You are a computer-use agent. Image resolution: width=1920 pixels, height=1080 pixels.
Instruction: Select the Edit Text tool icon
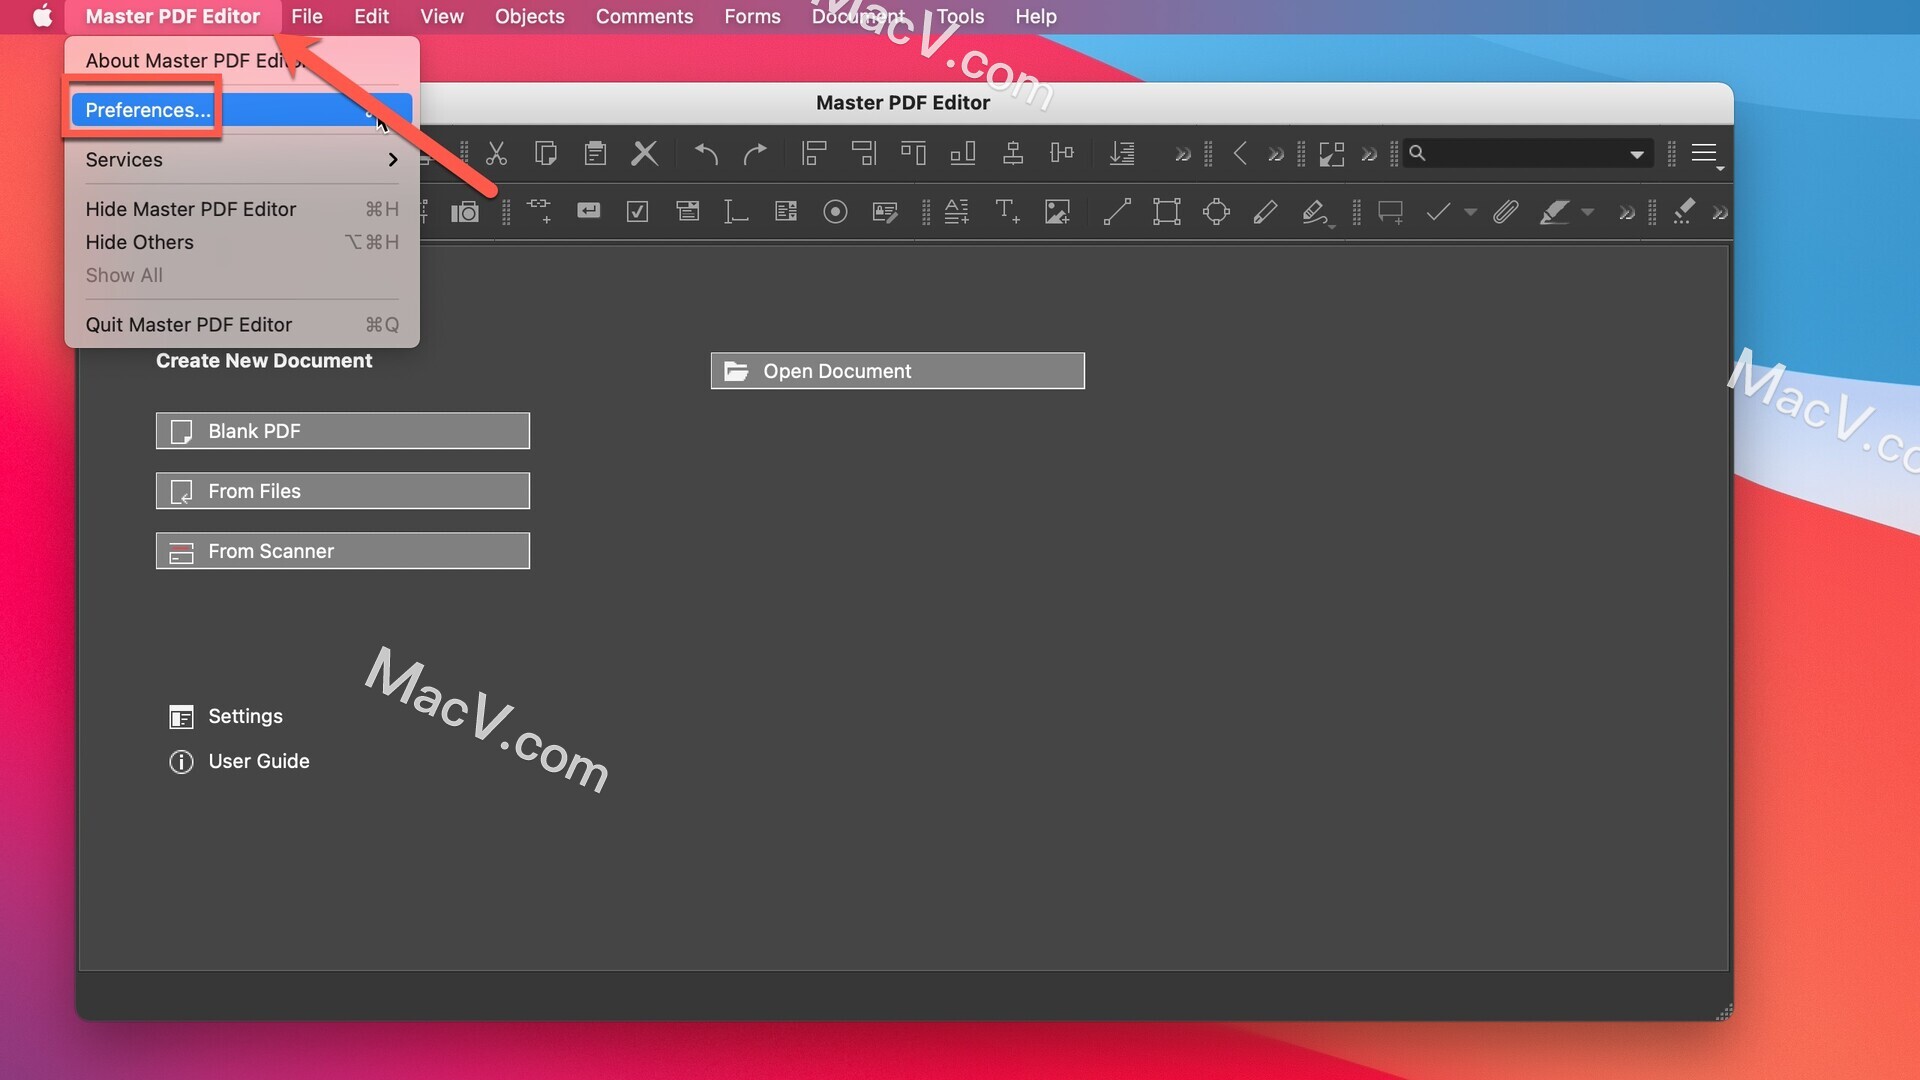[957, 211]
